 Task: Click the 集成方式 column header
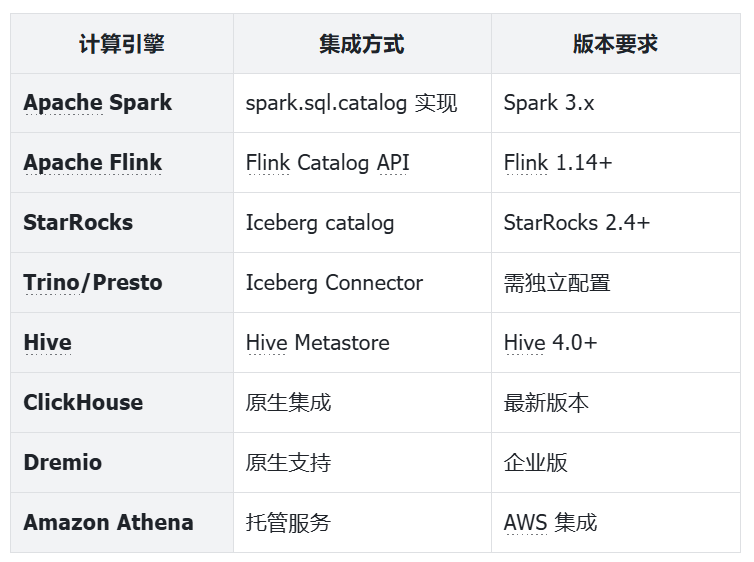(362, 44)
